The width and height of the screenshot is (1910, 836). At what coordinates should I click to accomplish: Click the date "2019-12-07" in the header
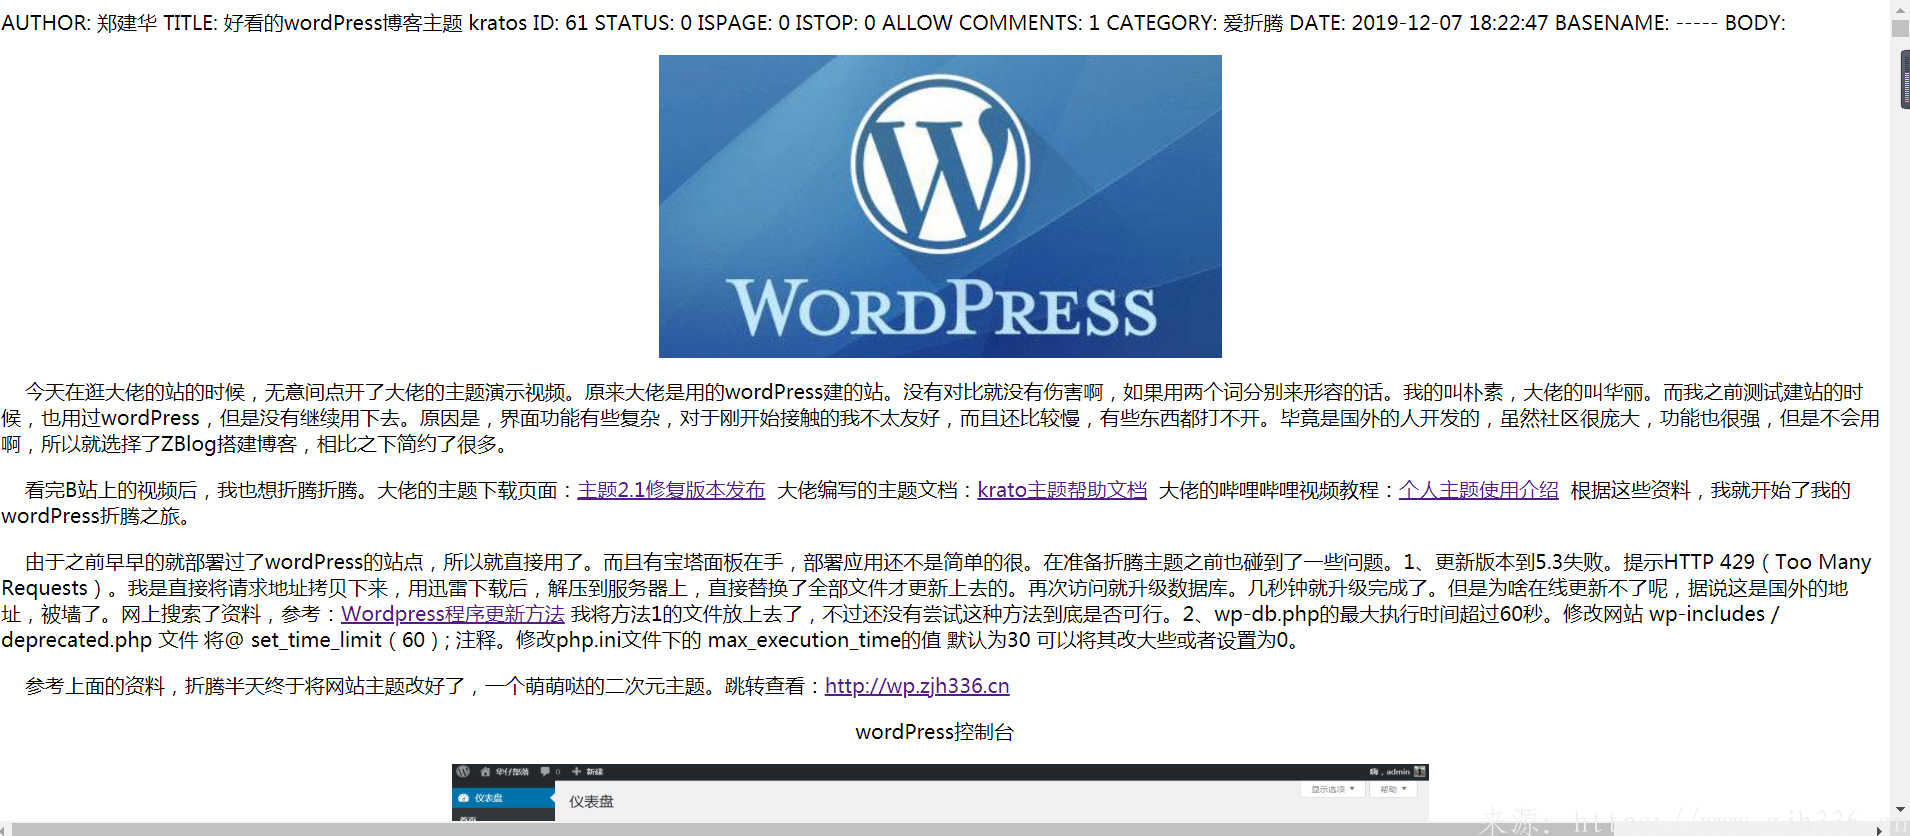click(1407, 23)
